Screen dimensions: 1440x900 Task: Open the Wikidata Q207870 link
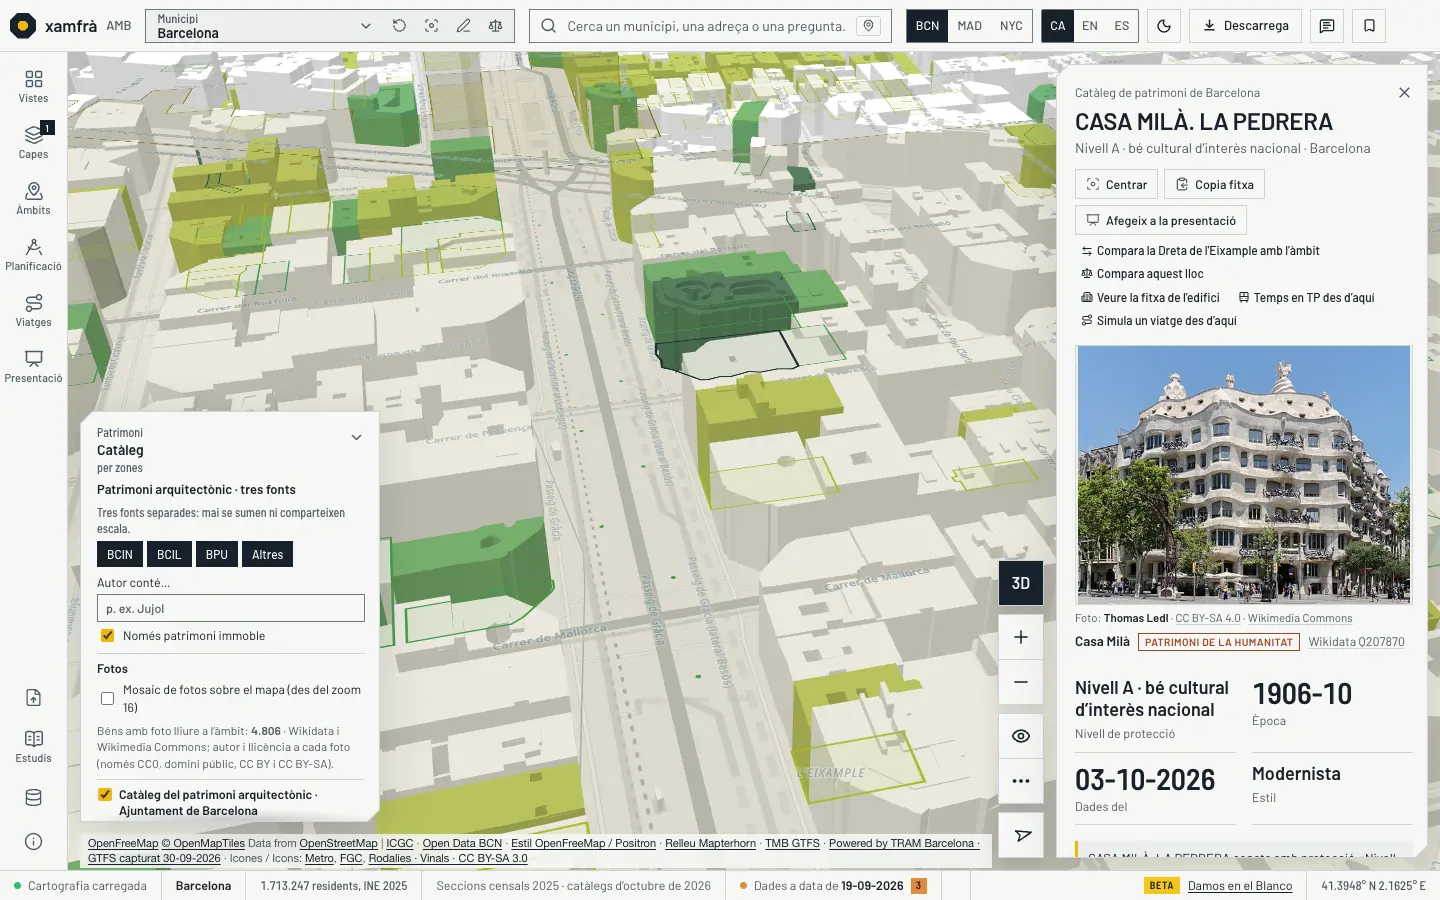click(1356, 642)
